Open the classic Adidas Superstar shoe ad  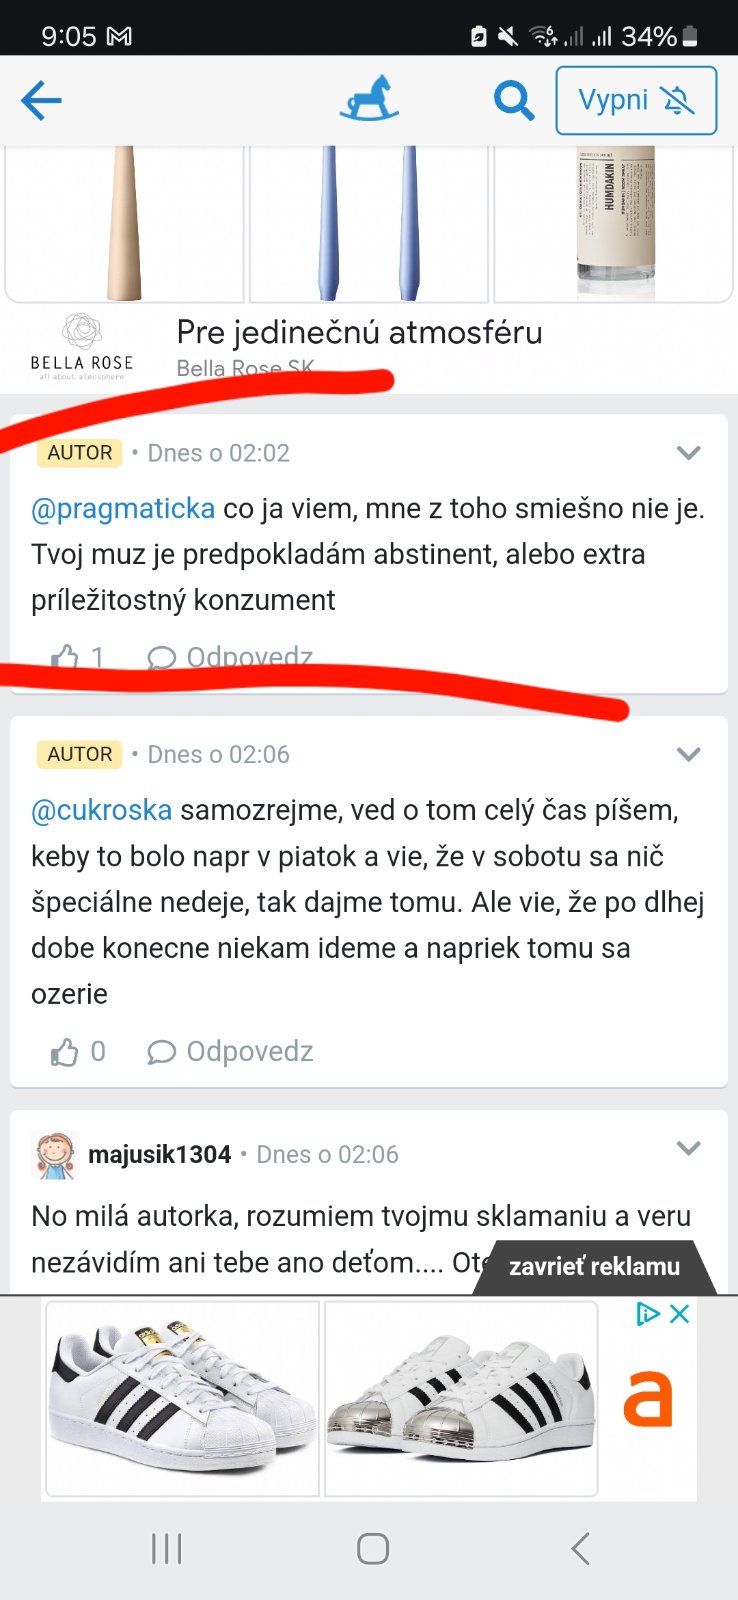point(182,1398)
